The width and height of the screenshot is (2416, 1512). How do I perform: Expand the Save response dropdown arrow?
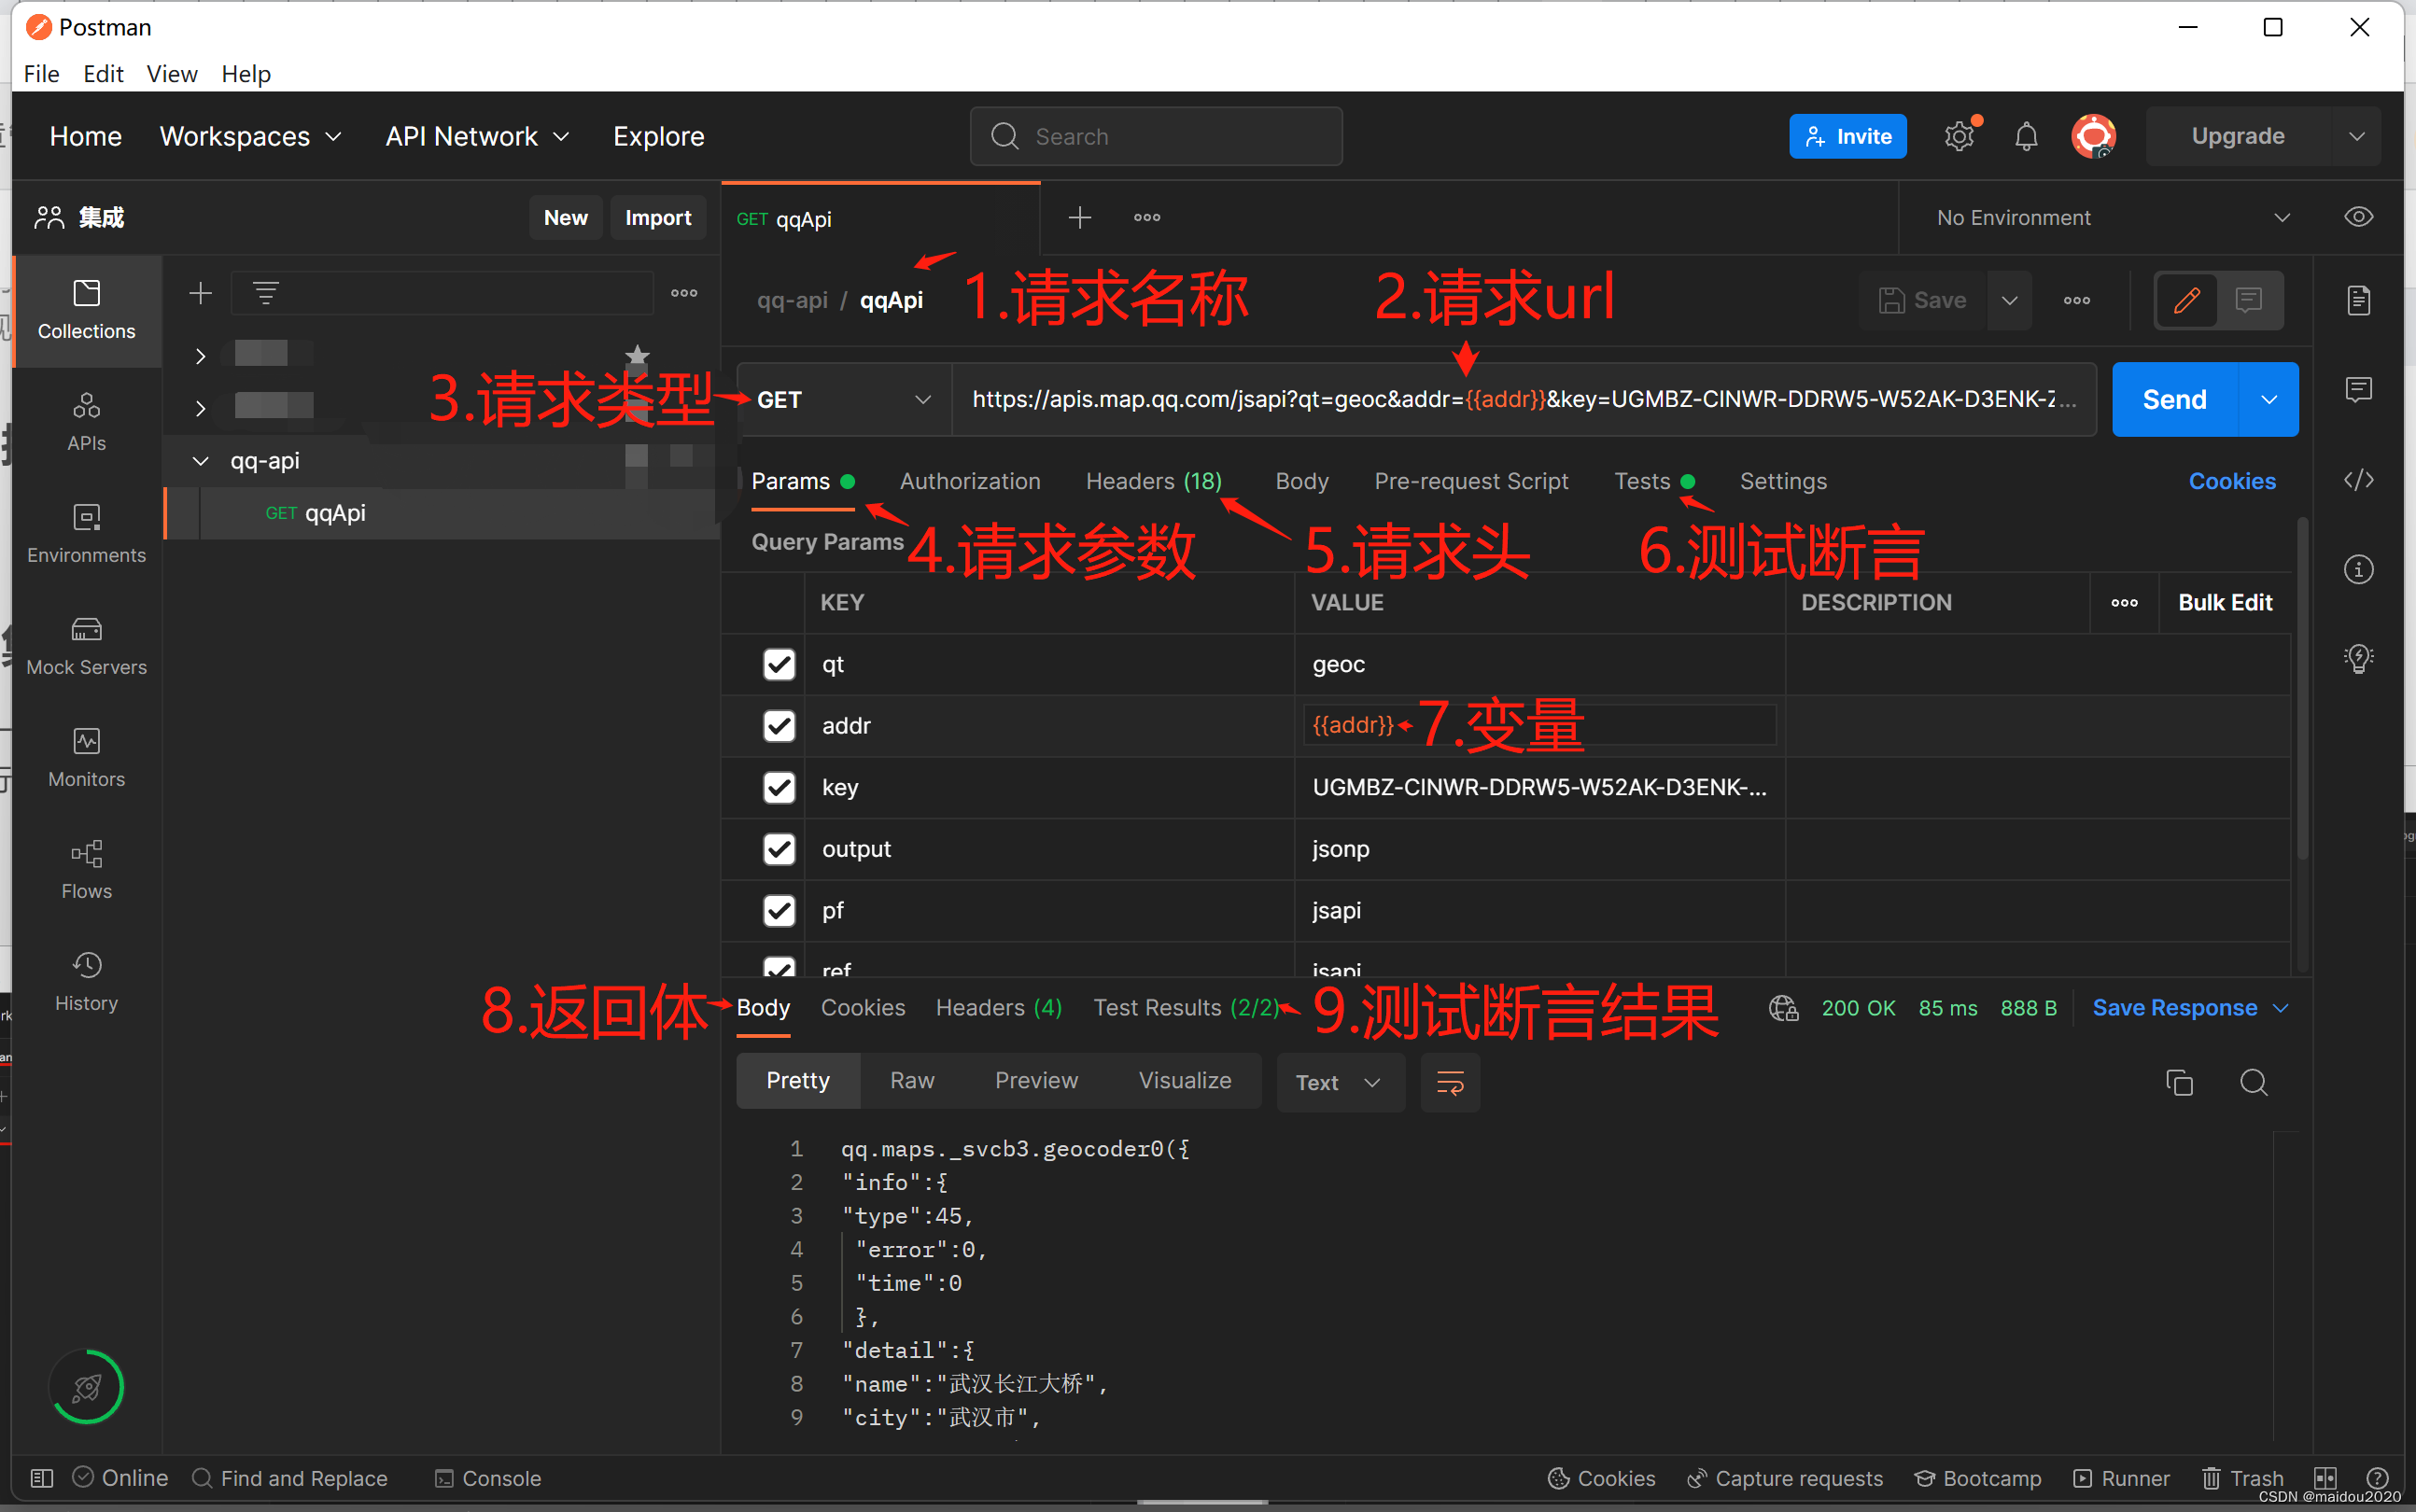(x=2279, y=1007)
